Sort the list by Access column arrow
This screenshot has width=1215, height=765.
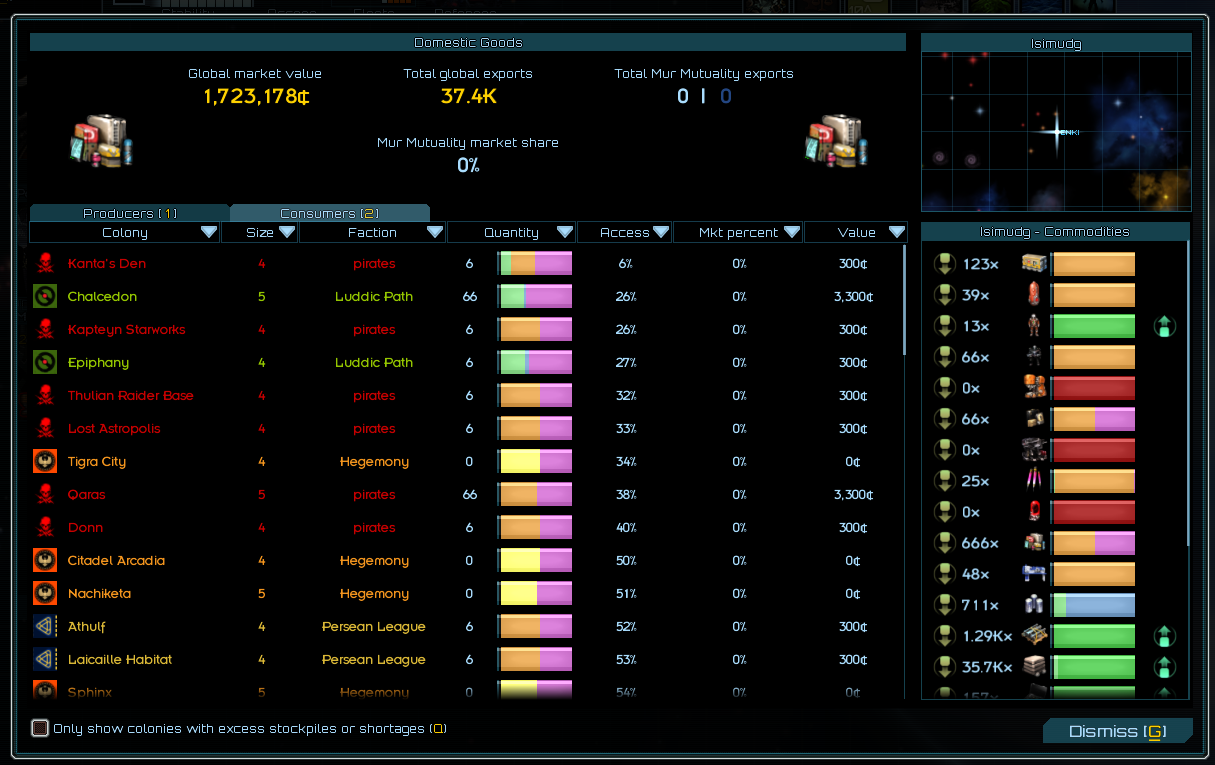click(661, 232)
